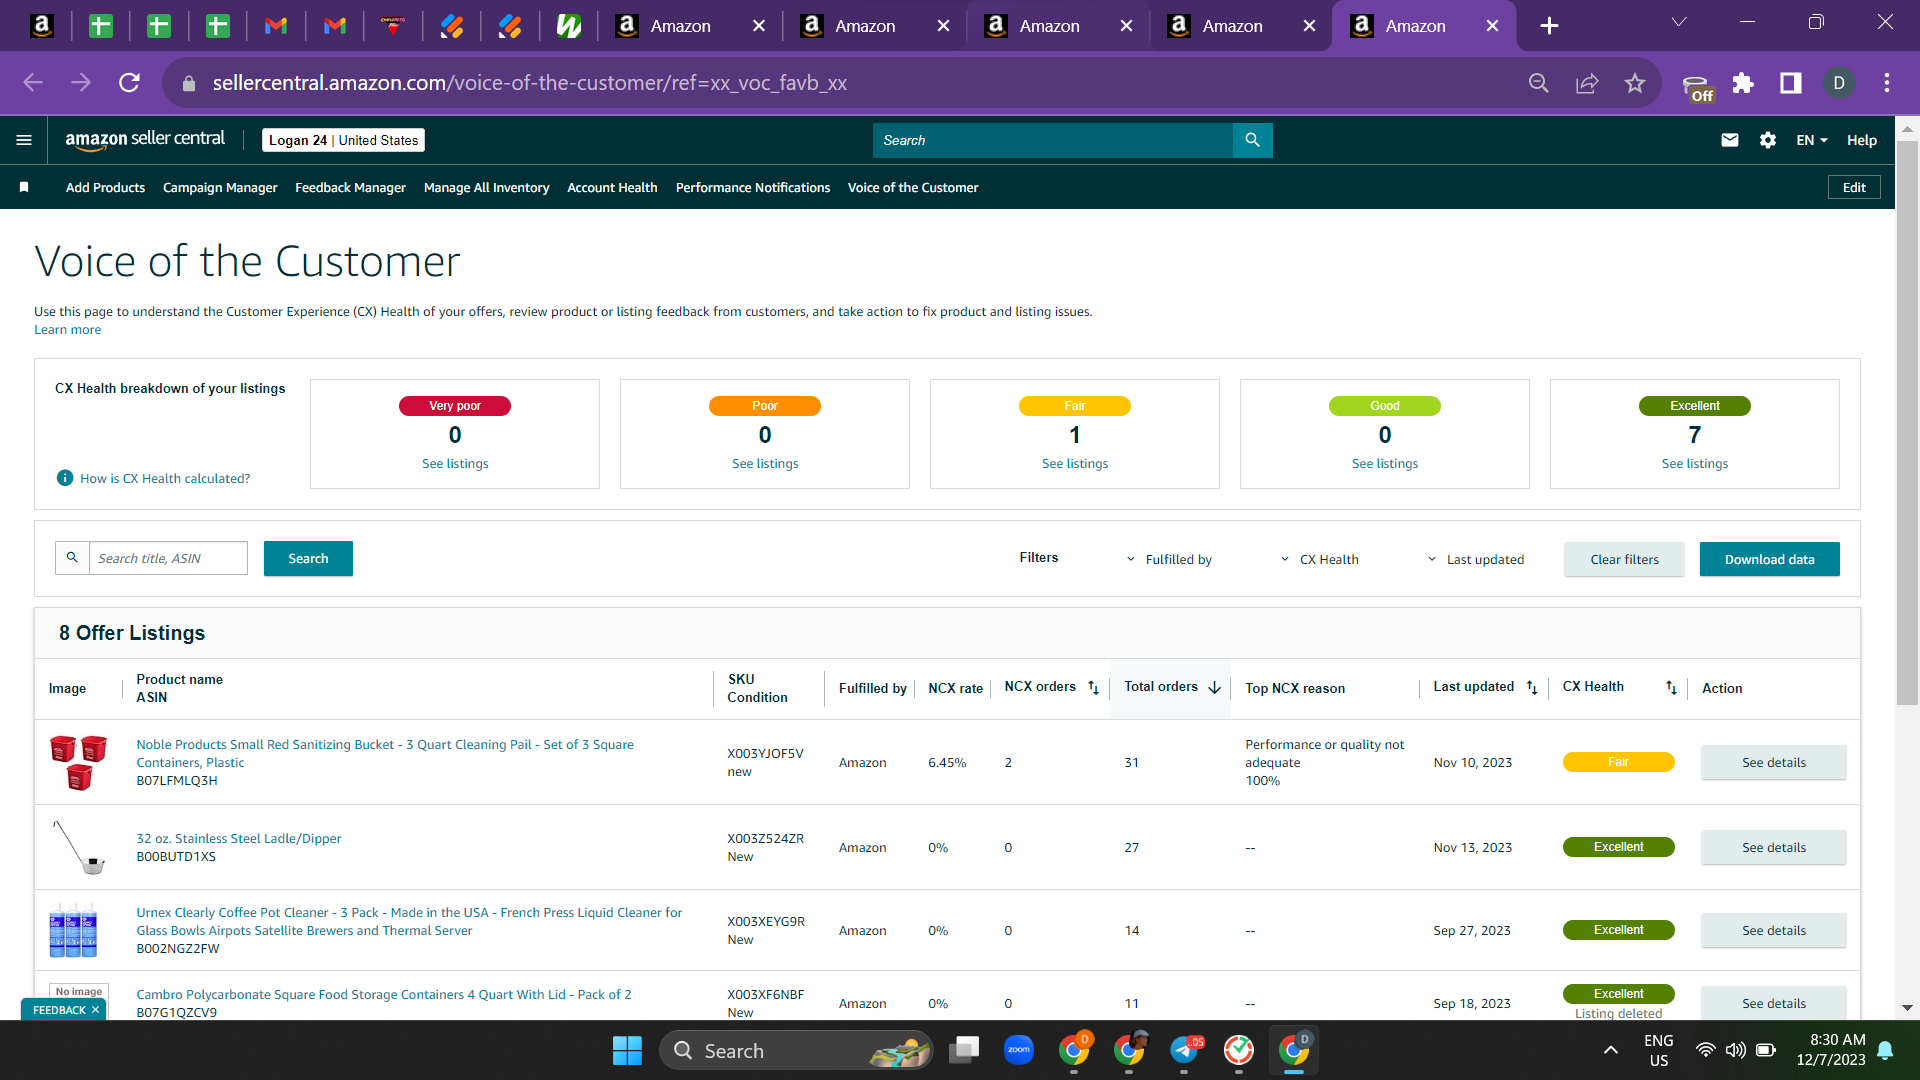Click the Edit favorites button

(1854, 187)
